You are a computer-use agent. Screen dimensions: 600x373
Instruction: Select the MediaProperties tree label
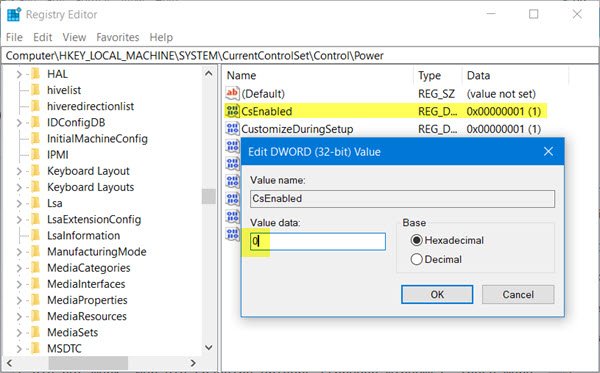tap(87, 300)
